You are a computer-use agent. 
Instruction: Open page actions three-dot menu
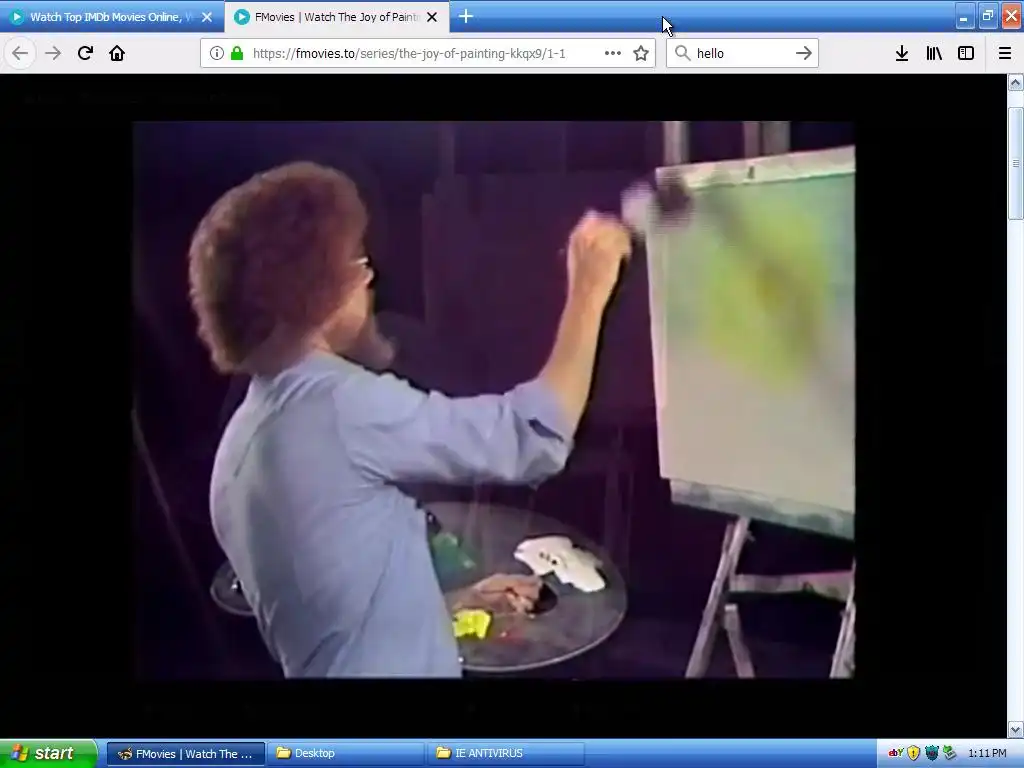tap(613, 54)
